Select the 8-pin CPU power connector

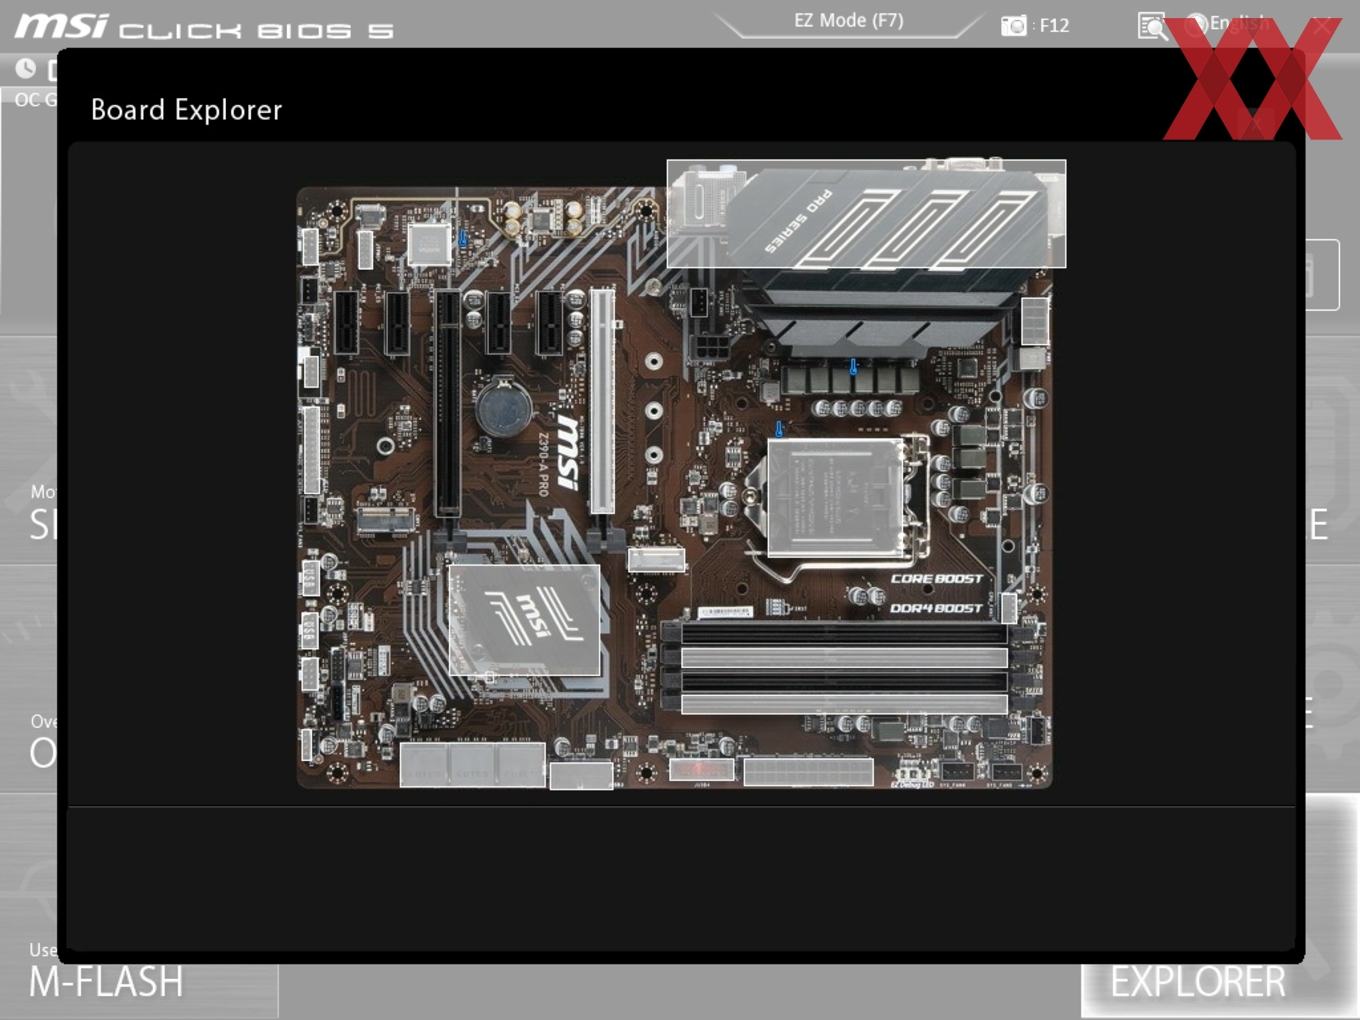[1034, 320]
